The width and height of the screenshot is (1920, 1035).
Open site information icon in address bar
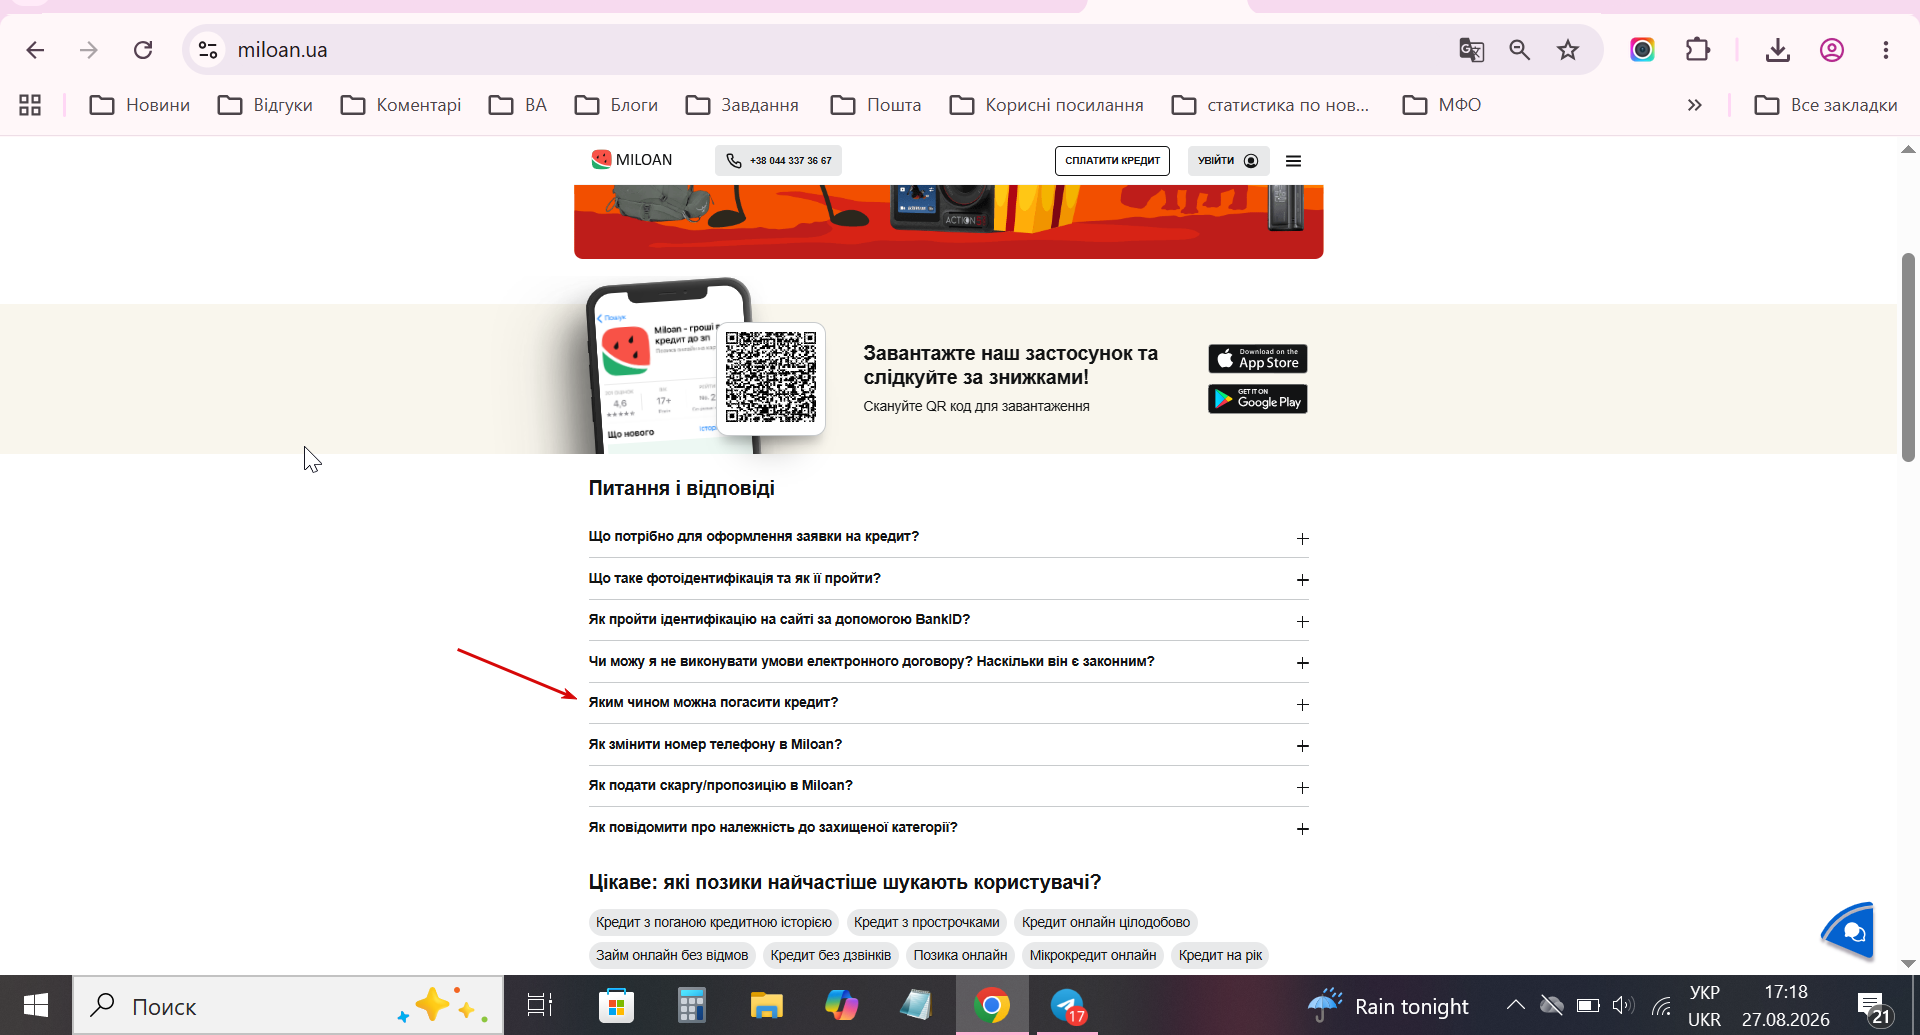[x=208, y=50]
